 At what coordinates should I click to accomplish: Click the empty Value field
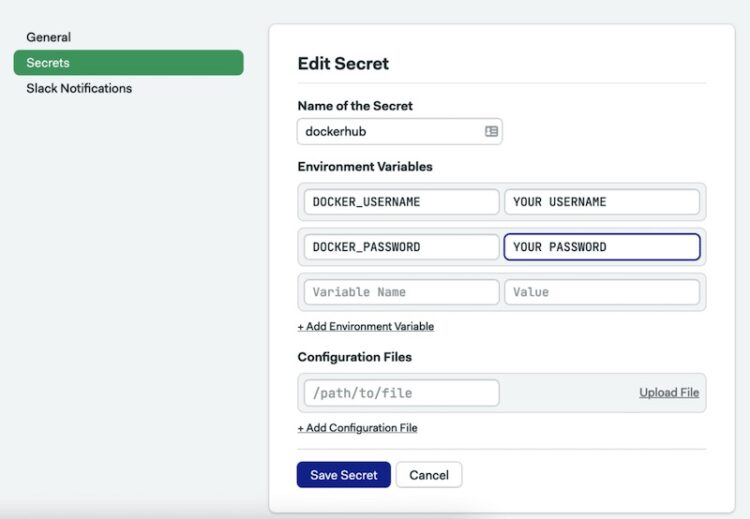tap(602, 292)
